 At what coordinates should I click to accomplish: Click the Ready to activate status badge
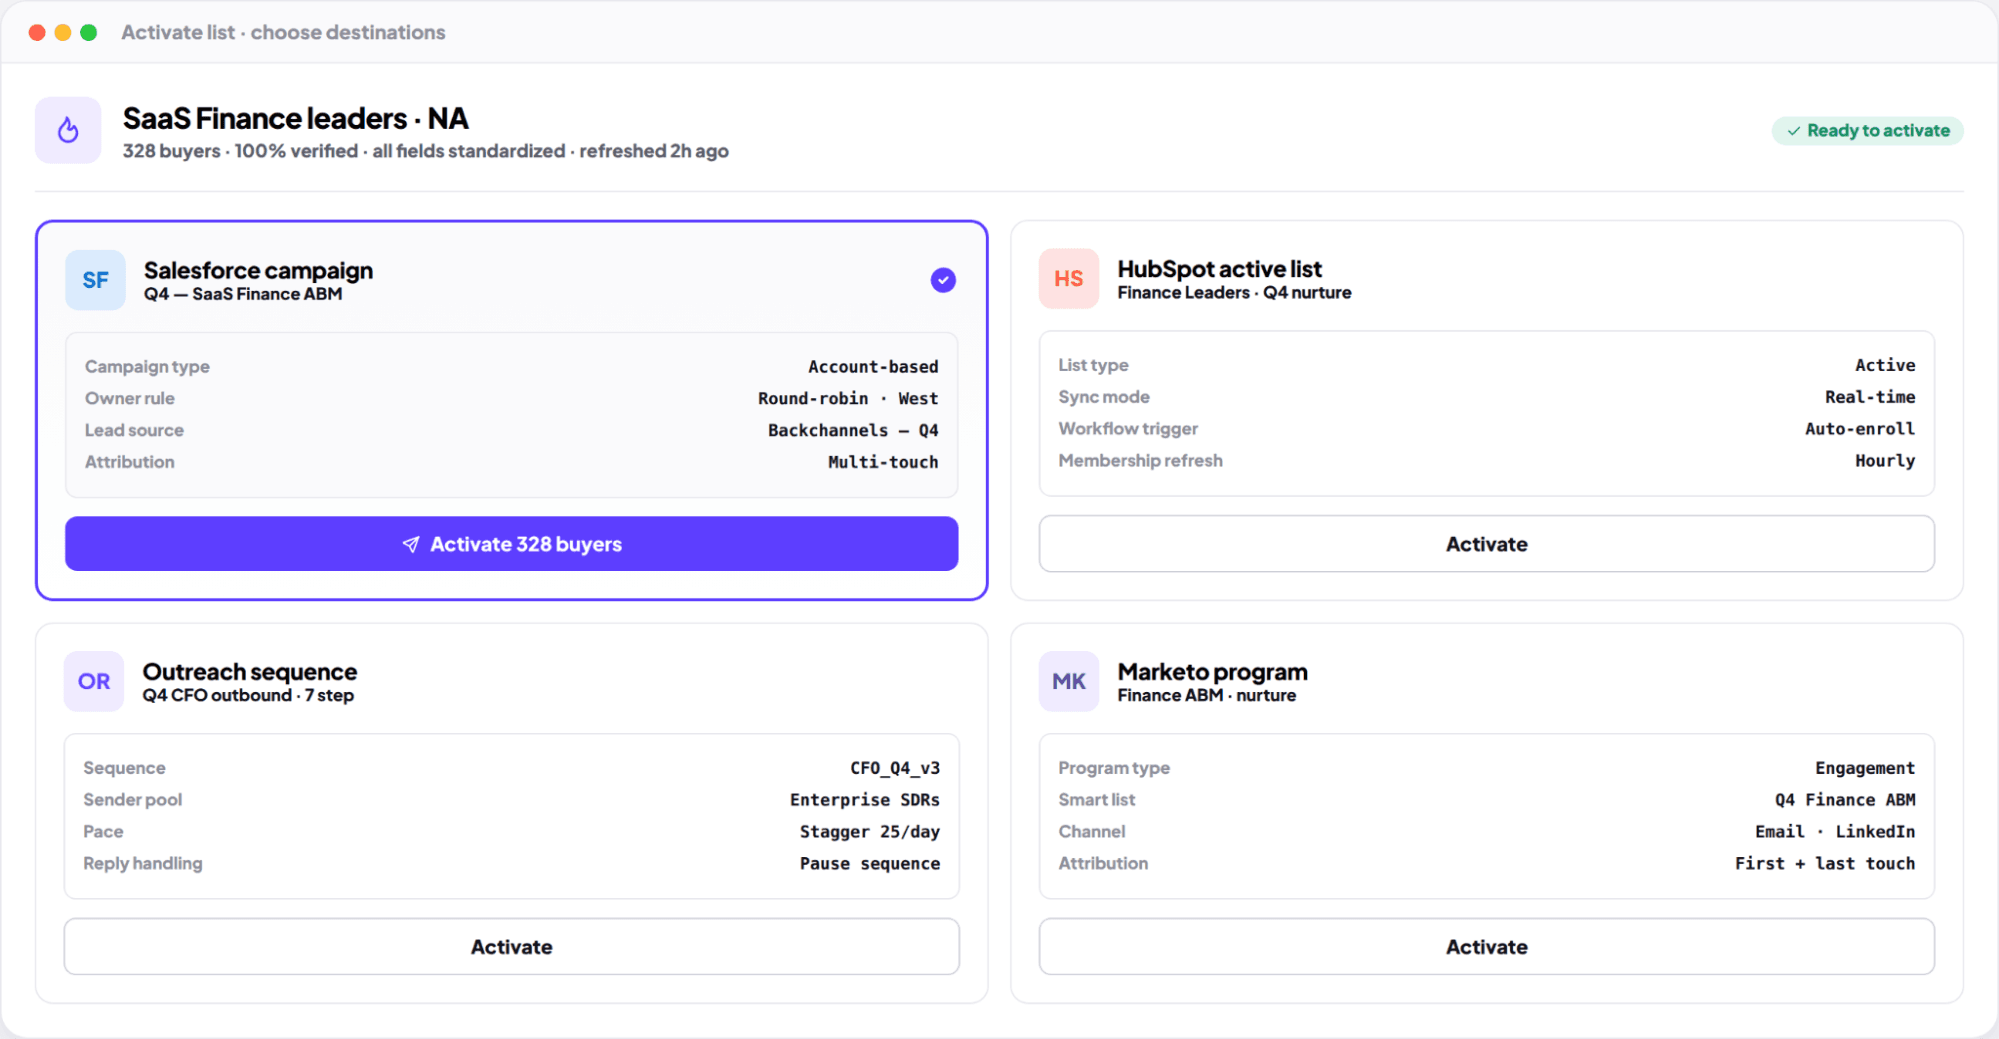pos(1867,131)
